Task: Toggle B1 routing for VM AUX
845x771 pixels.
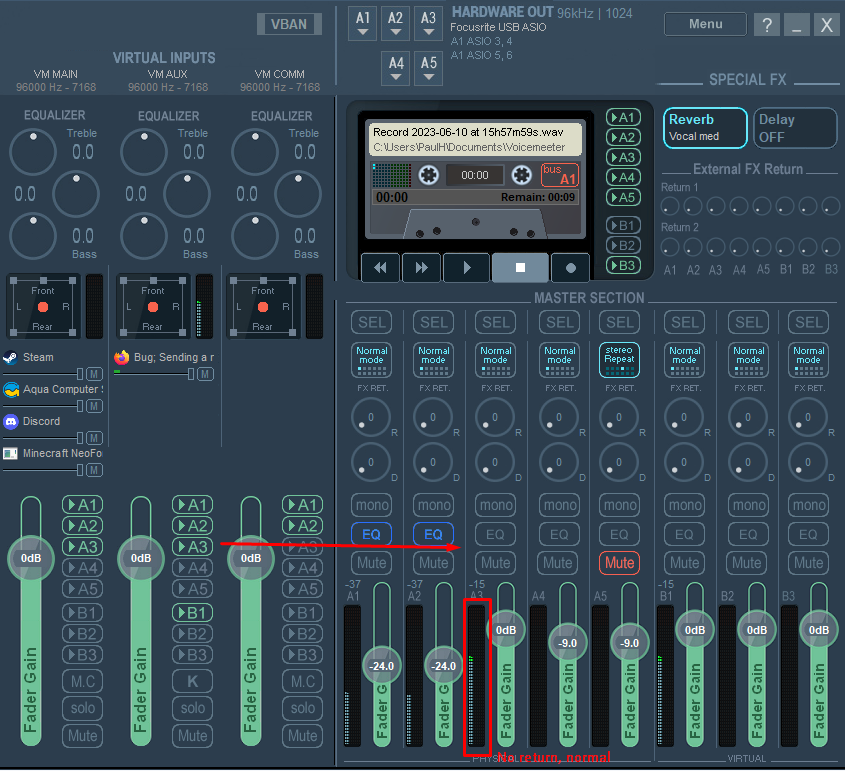Action: pyautogui.click(x=193, y=612)
